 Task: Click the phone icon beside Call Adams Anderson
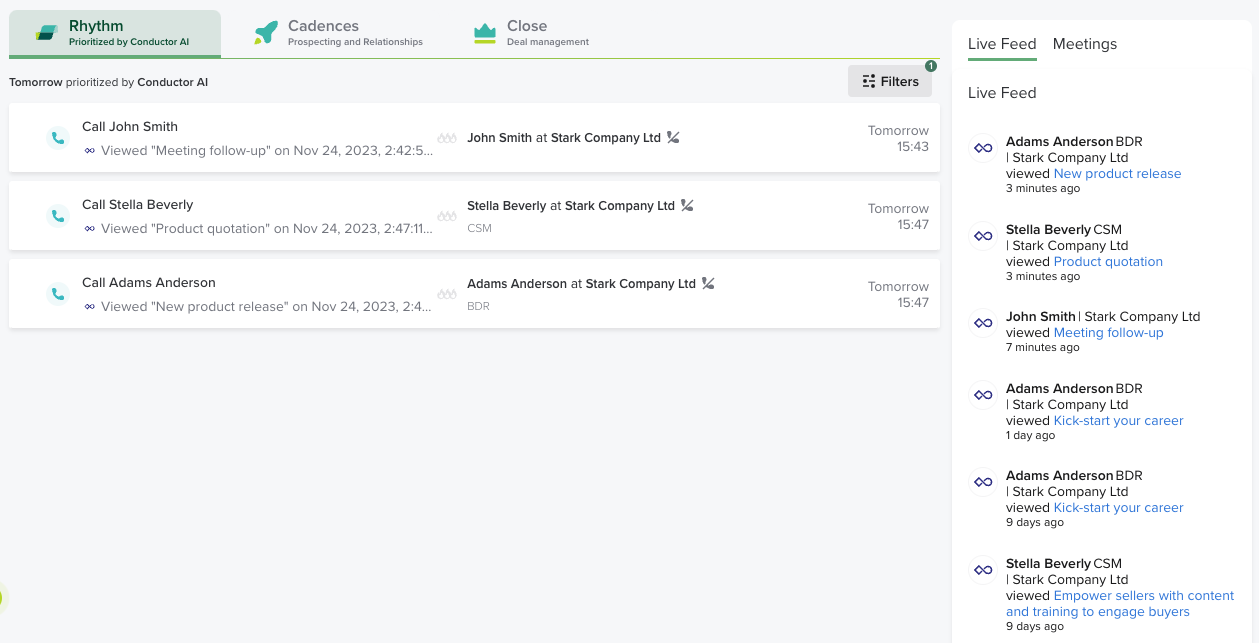pyautogui.click(x=58, y=293)
